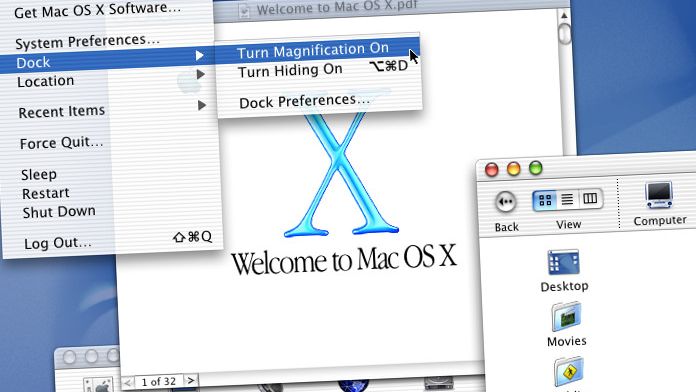Select Get Mac OS X Software…
The width and height of the screenshot is (696, 392).
pos(97,10)
